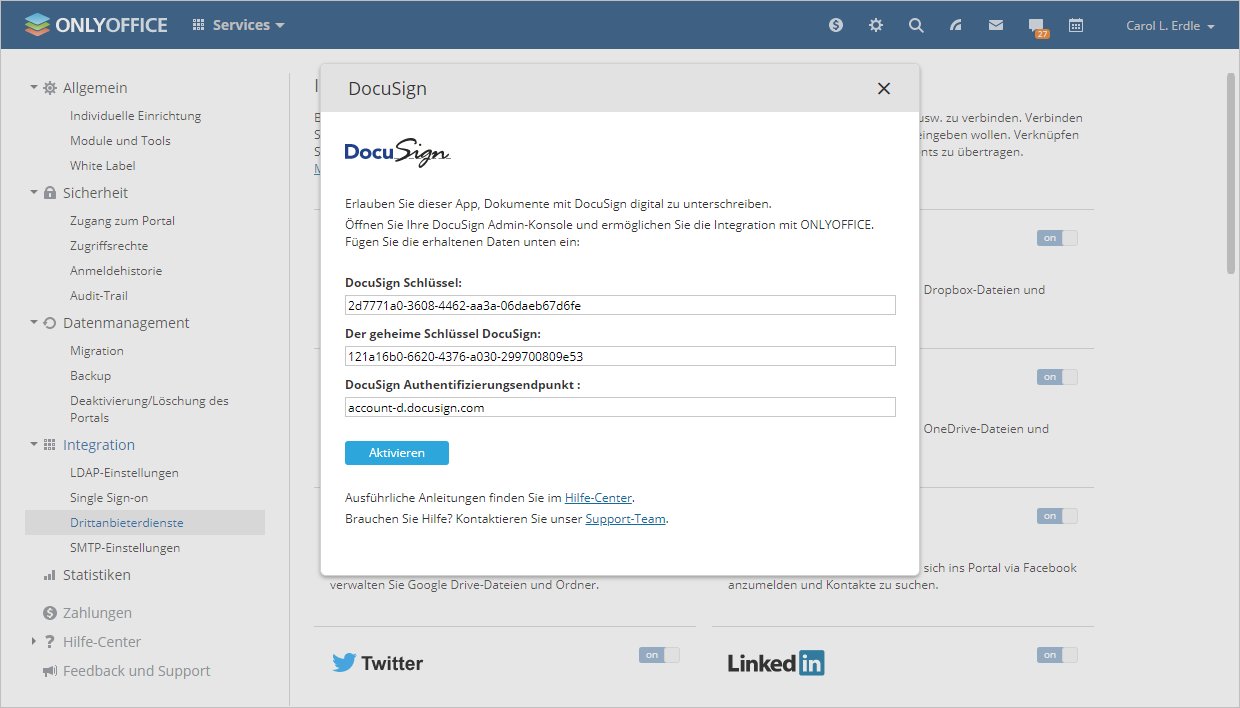Screen dimensions: 1240x708
Task: Toggle the switch for the Facebook service
Action: click(1057, 516)
